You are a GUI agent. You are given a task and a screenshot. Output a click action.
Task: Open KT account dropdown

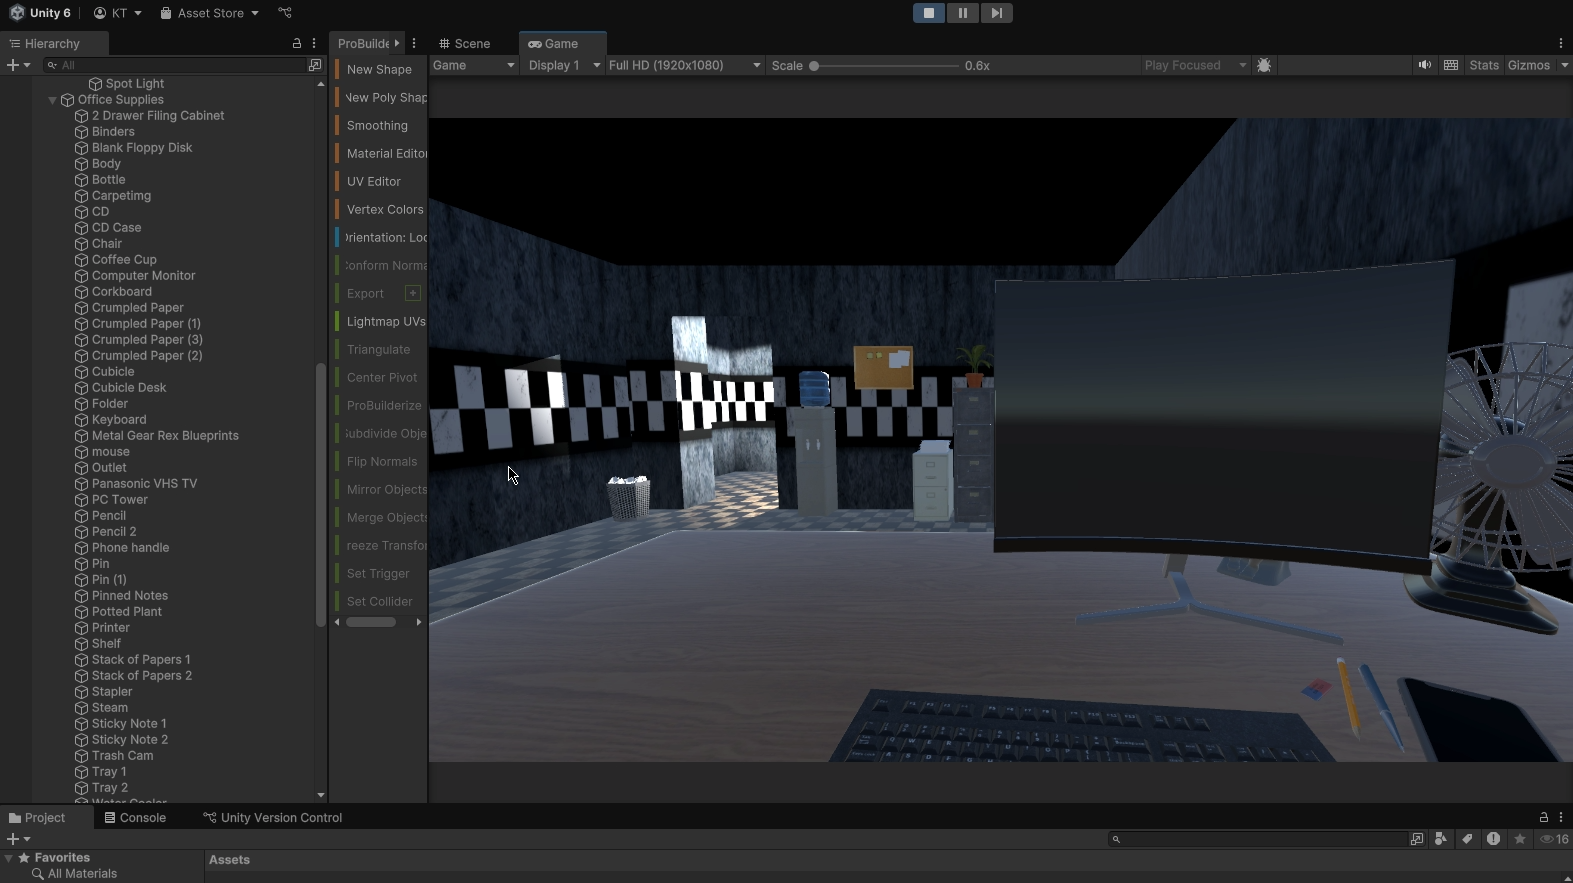pos(118,13)
